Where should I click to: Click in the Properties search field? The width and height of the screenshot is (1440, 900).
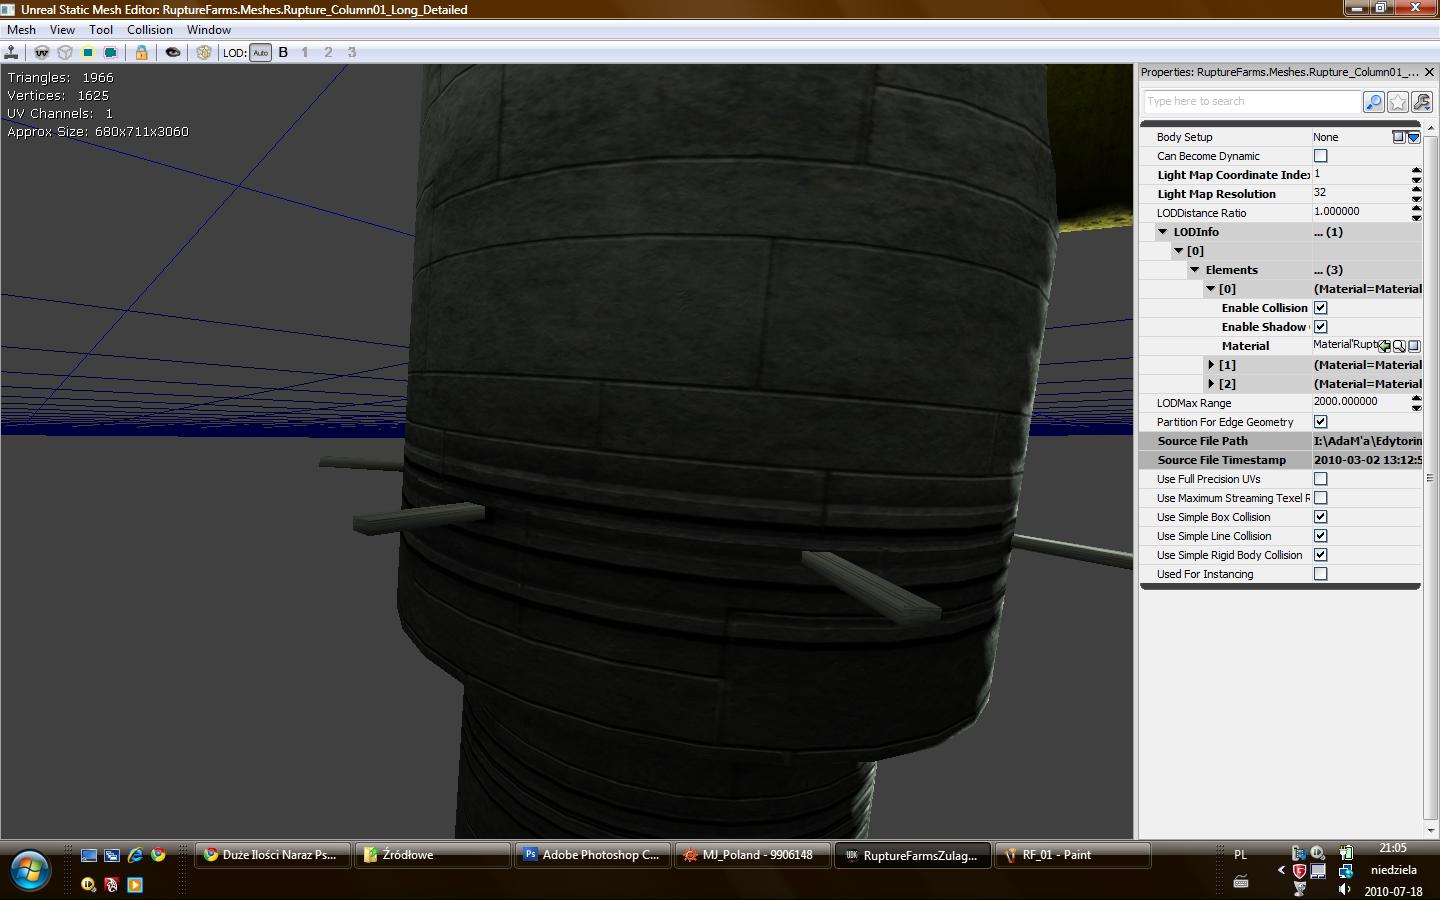click(1252, 102)
